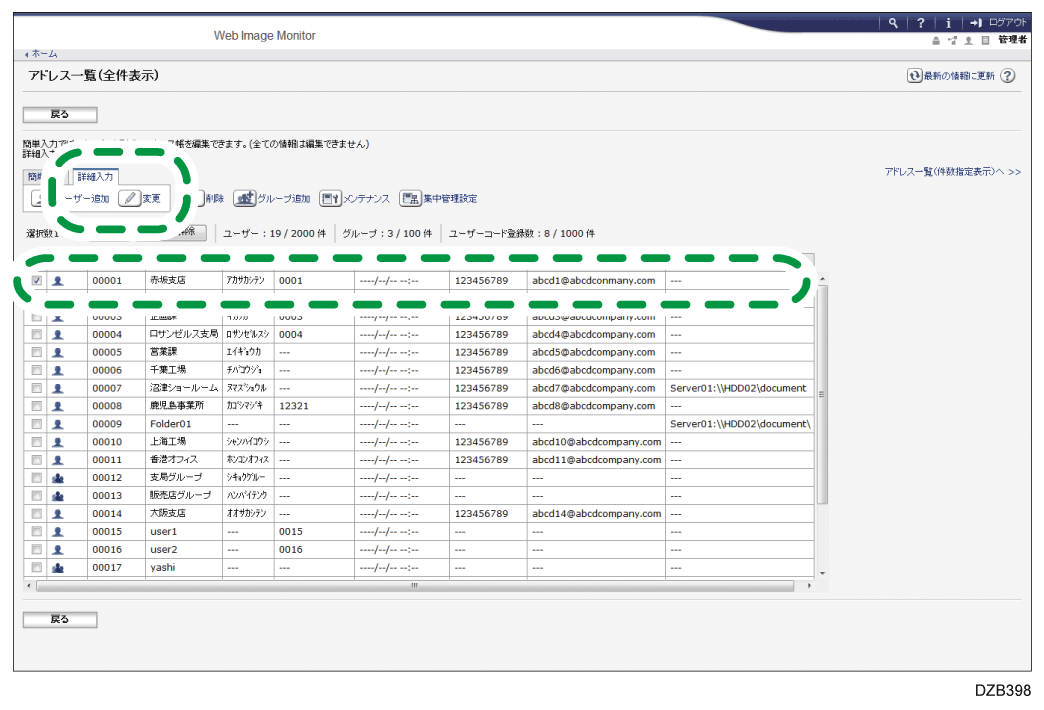Select the checkbox for Folder01 row
The image size is (1044, 710).
coord(37,424)
